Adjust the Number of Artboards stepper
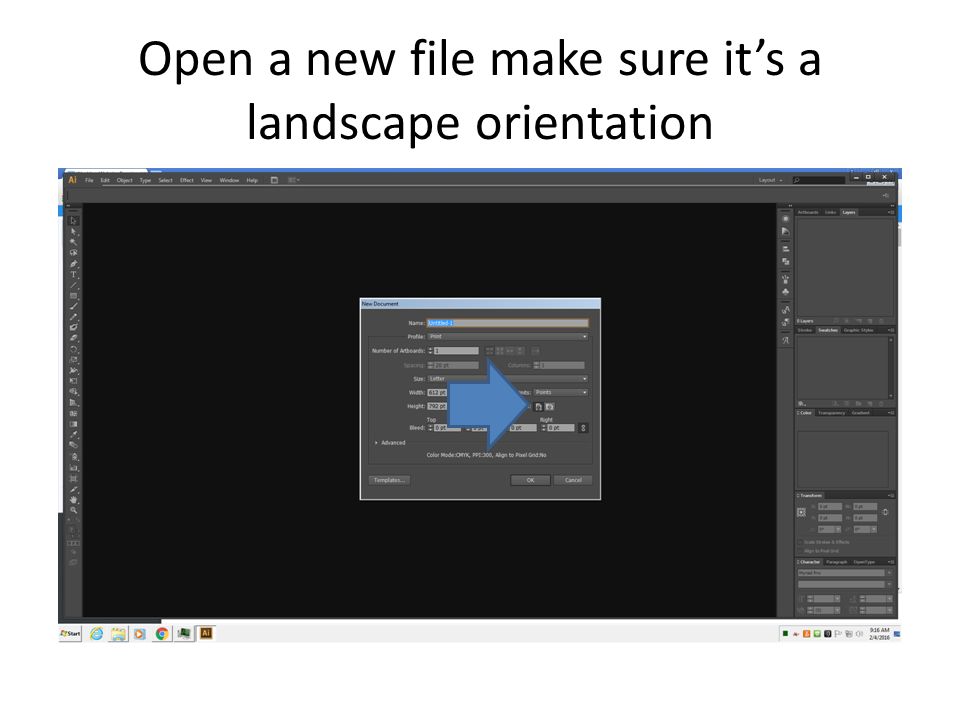 (x=430, y=351)
